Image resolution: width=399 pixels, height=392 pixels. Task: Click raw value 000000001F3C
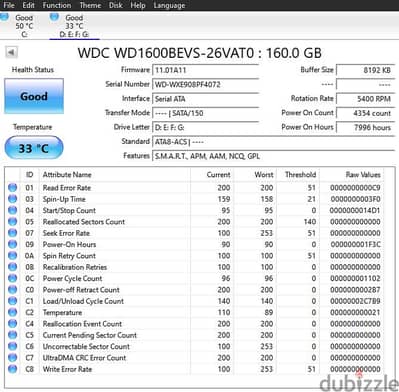tap(355, 244)
